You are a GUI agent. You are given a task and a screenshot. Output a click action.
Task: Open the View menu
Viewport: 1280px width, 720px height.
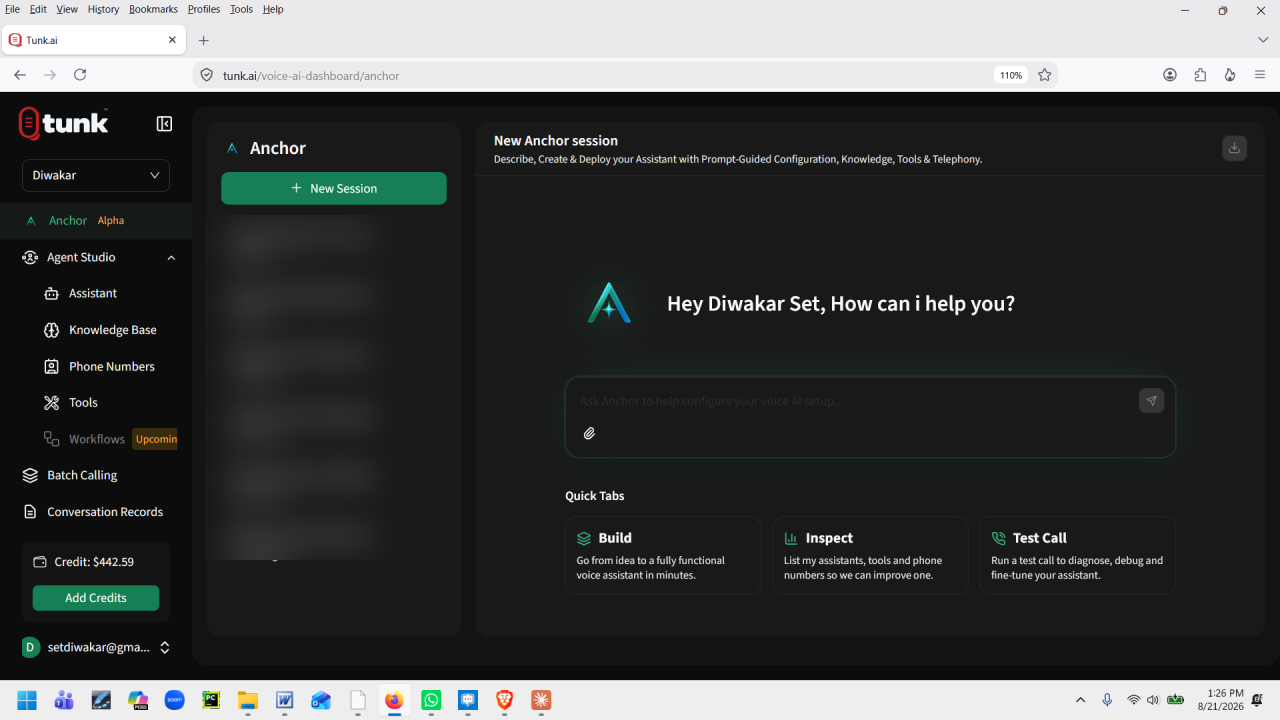(67, 9)
